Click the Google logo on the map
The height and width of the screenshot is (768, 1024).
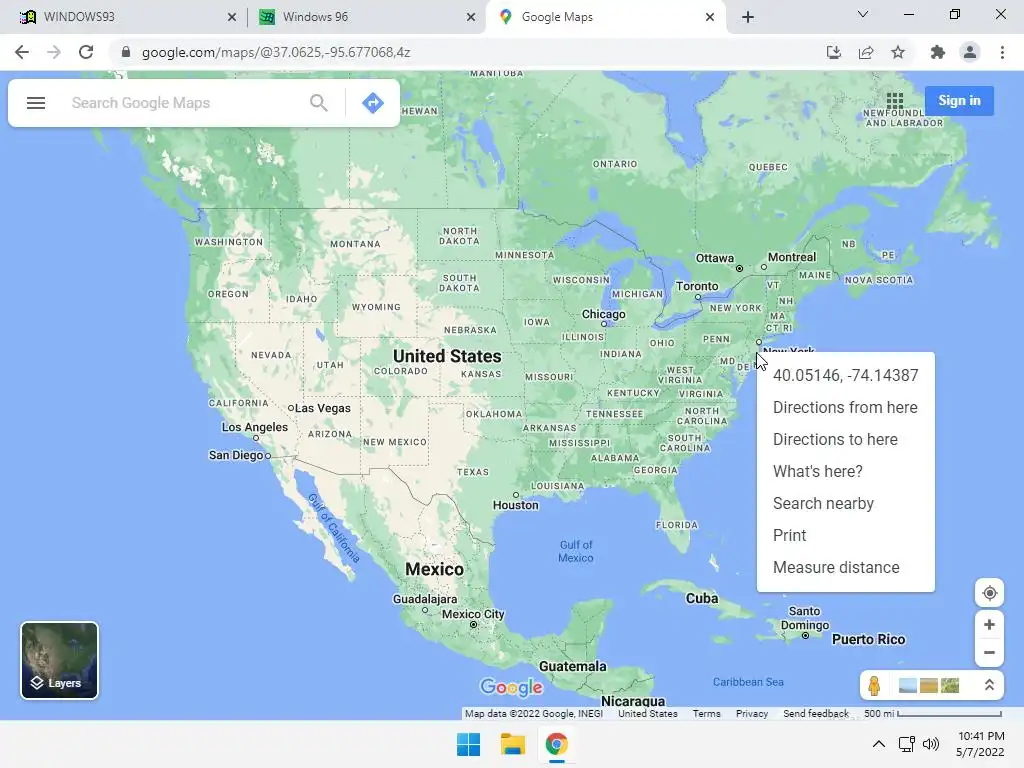tap(511, 686)
